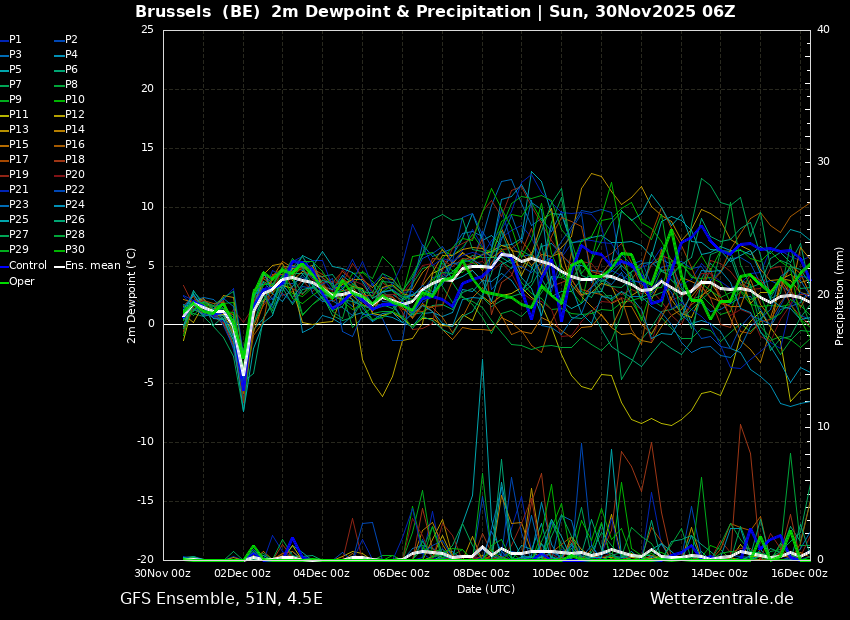850x620 pixels.
Task: Click the Ens. mean legend entry
Action: point(93,265)
